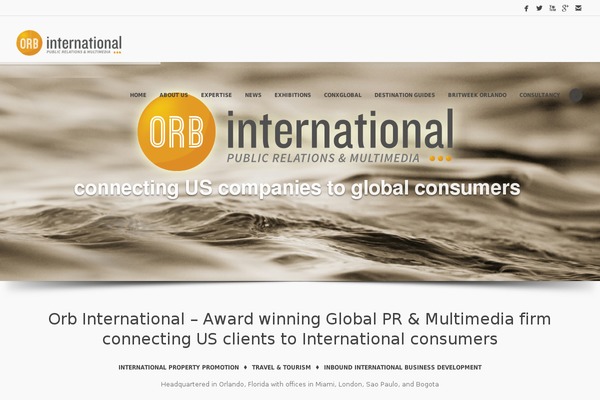Open the About Us menu item
Viewport: 600px width, 400px height.
pos(174,95)
